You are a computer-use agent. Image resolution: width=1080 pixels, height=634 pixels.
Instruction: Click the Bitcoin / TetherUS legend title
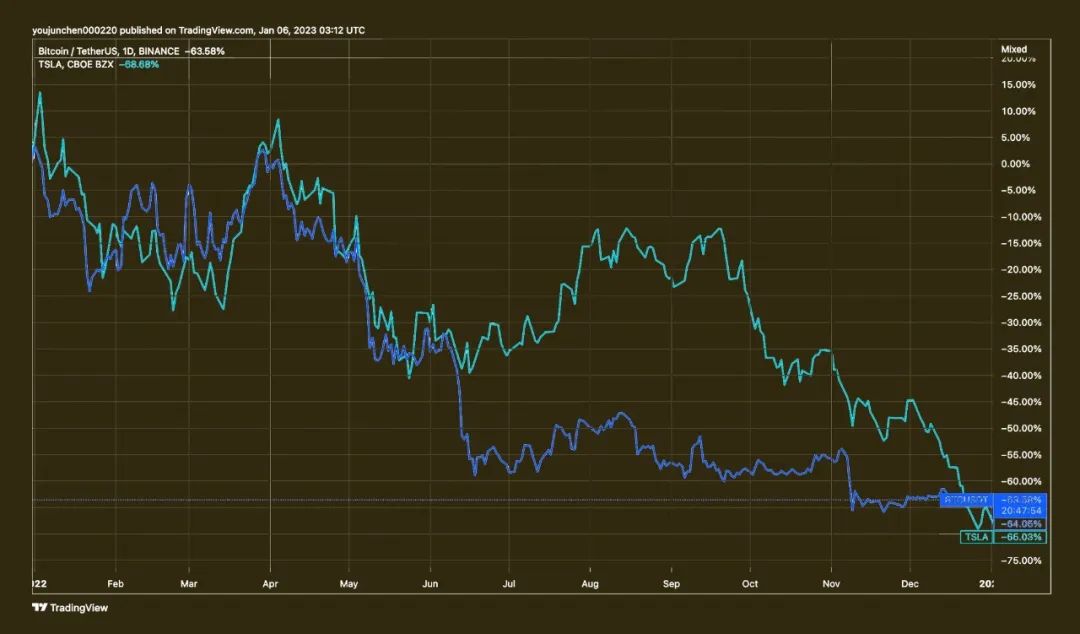105,50
